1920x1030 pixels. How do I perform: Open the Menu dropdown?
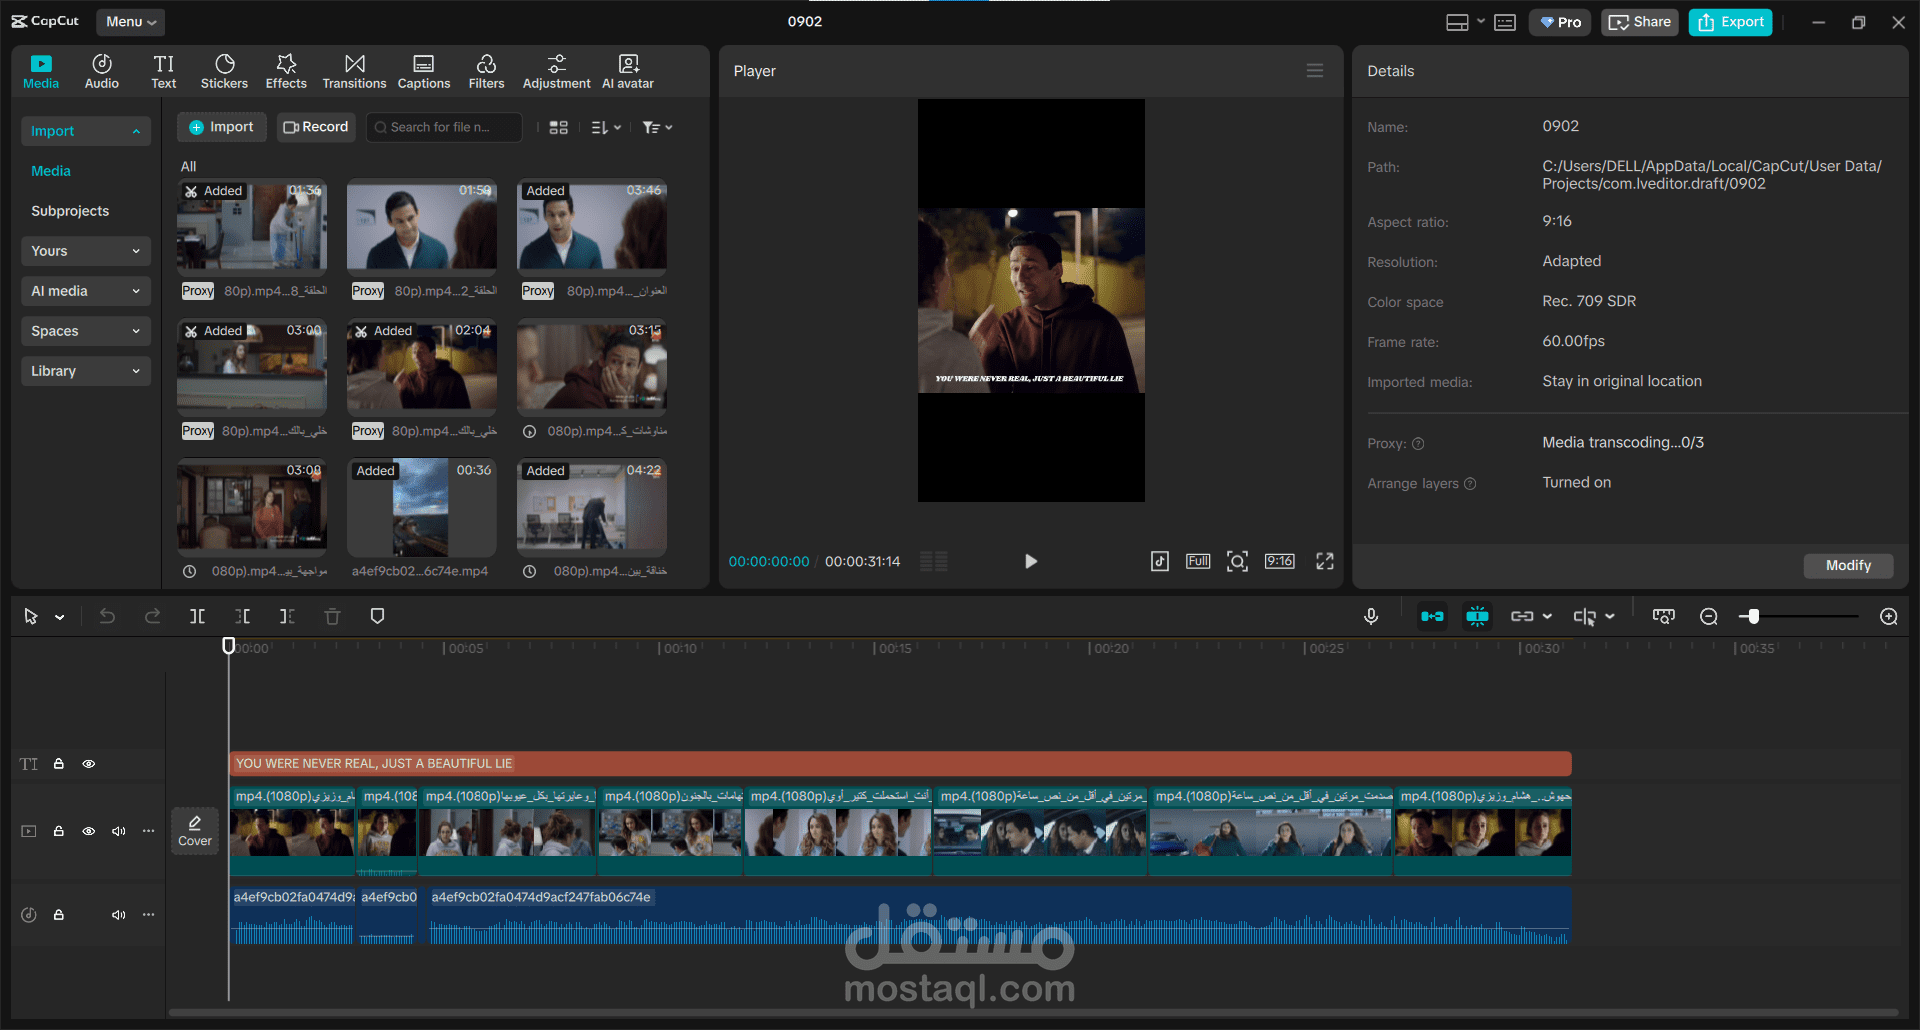131,21
